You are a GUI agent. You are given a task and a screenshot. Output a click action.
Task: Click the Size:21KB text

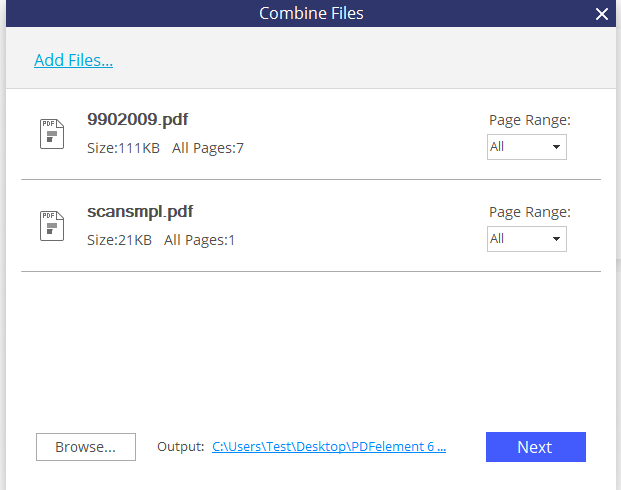click(119, 240)
